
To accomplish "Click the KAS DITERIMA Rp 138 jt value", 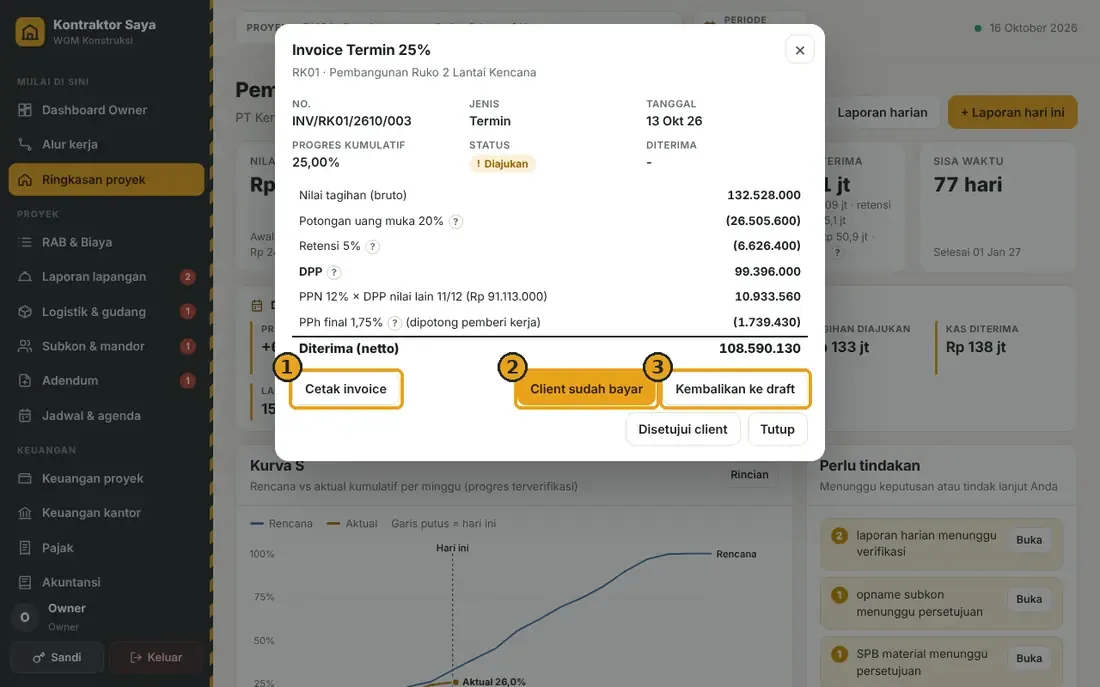I will 975,347.
